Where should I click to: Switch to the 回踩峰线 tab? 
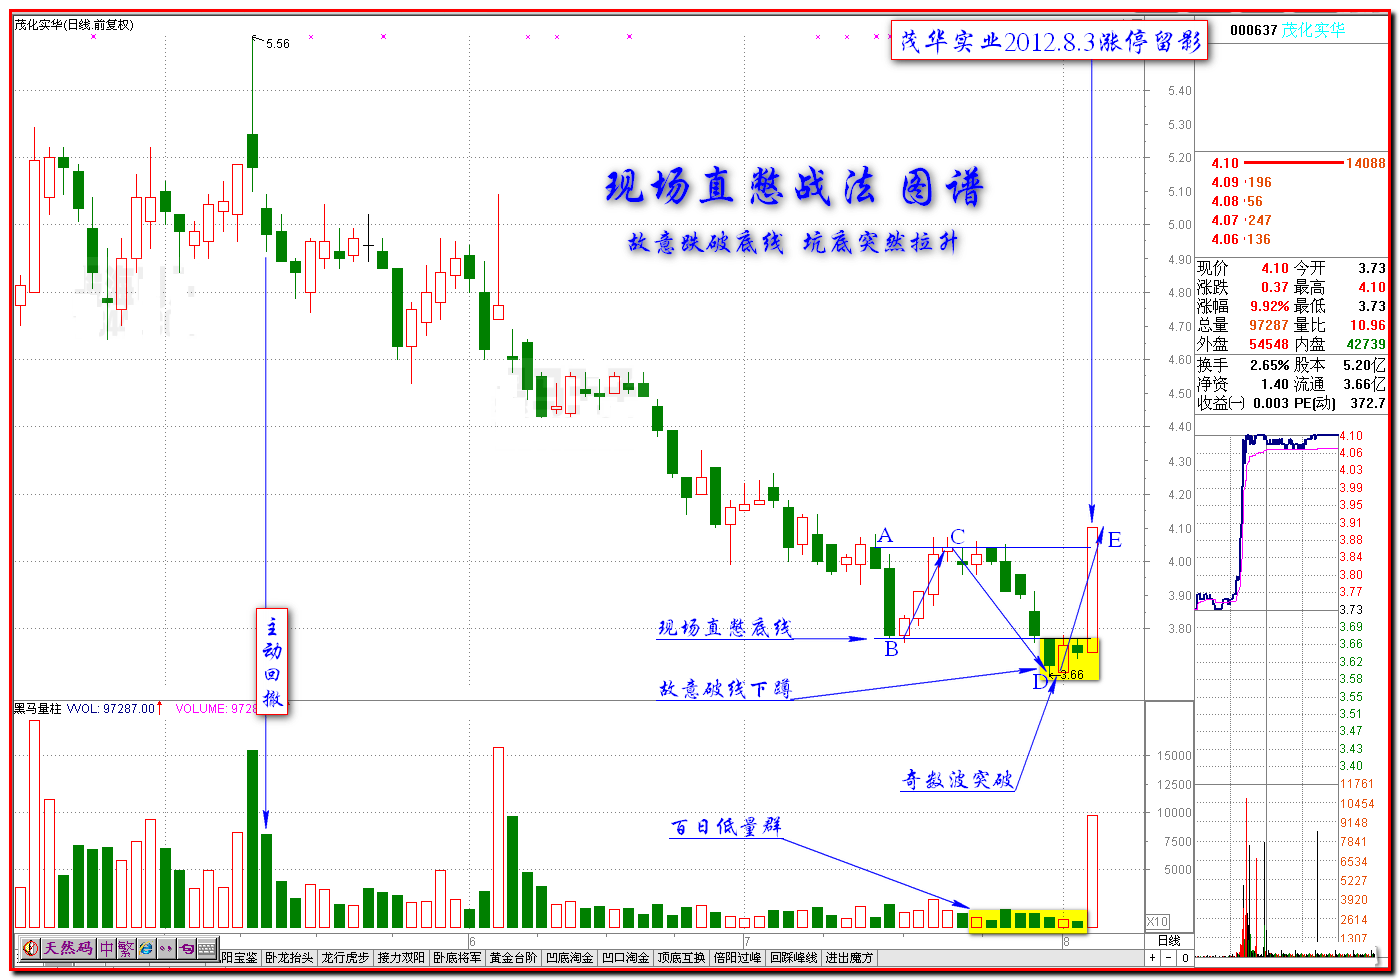click(x=793, y=958)
